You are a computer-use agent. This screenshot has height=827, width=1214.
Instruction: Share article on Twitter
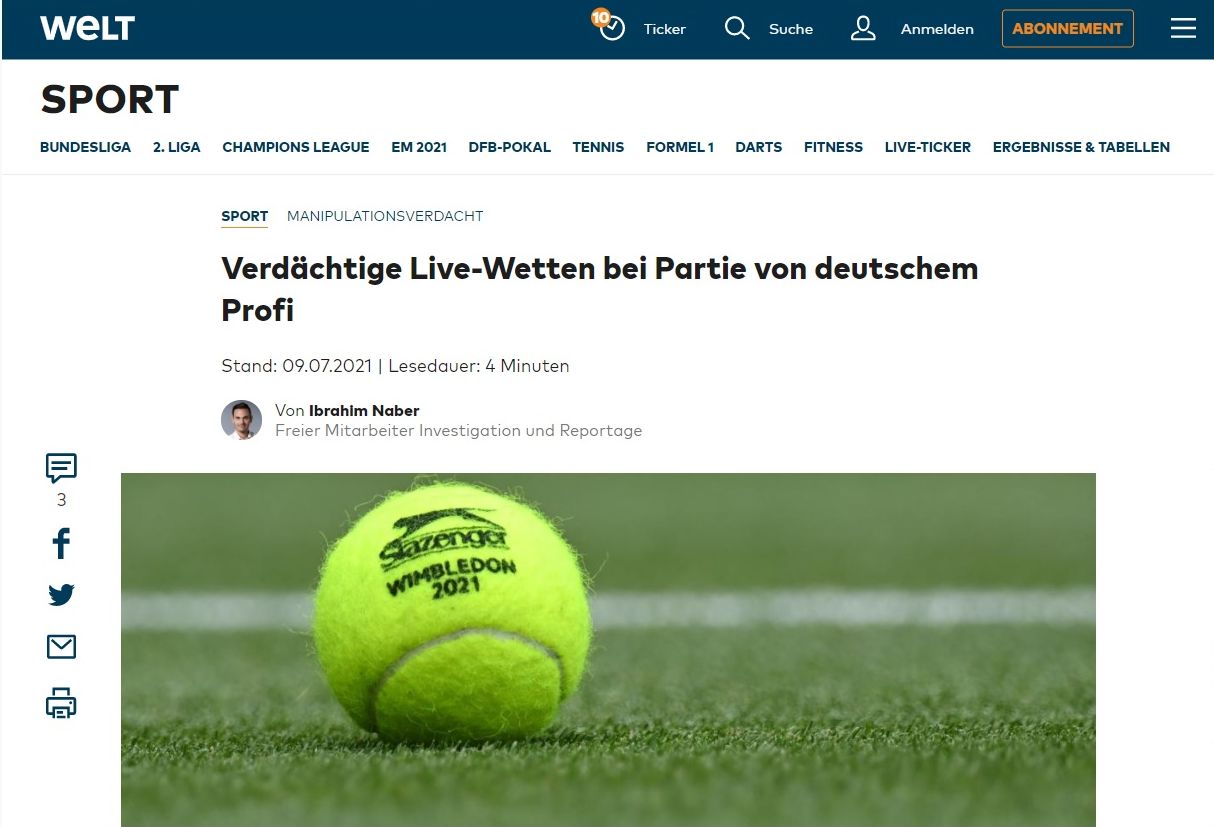click(x=61, y=595)
